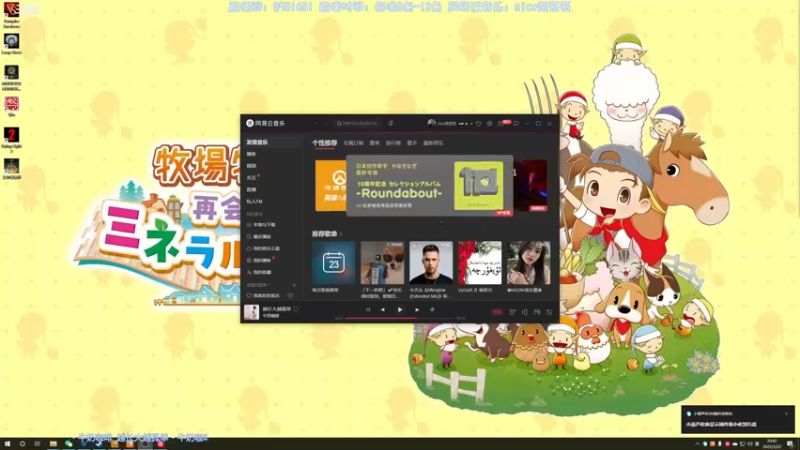Toggle shuffle playback mode icon

pyautogui.click(x=368, y=310)
